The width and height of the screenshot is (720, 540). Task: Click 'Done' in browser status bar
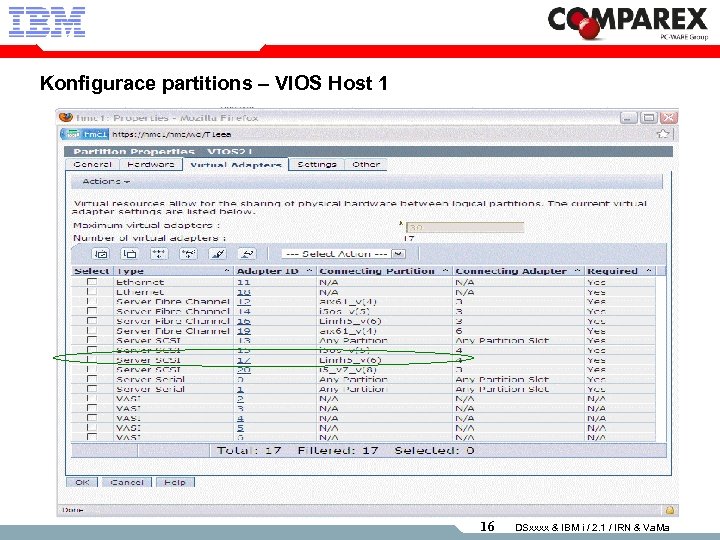pos(73,510)
